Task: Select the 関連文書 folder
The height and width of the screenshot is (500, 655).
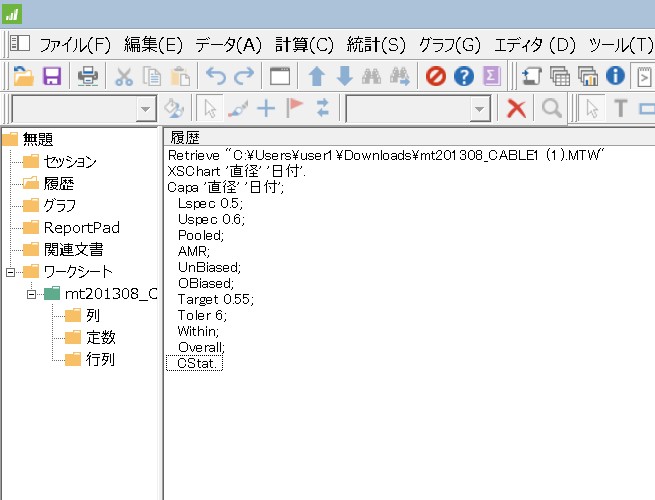Action: point(74,250)
